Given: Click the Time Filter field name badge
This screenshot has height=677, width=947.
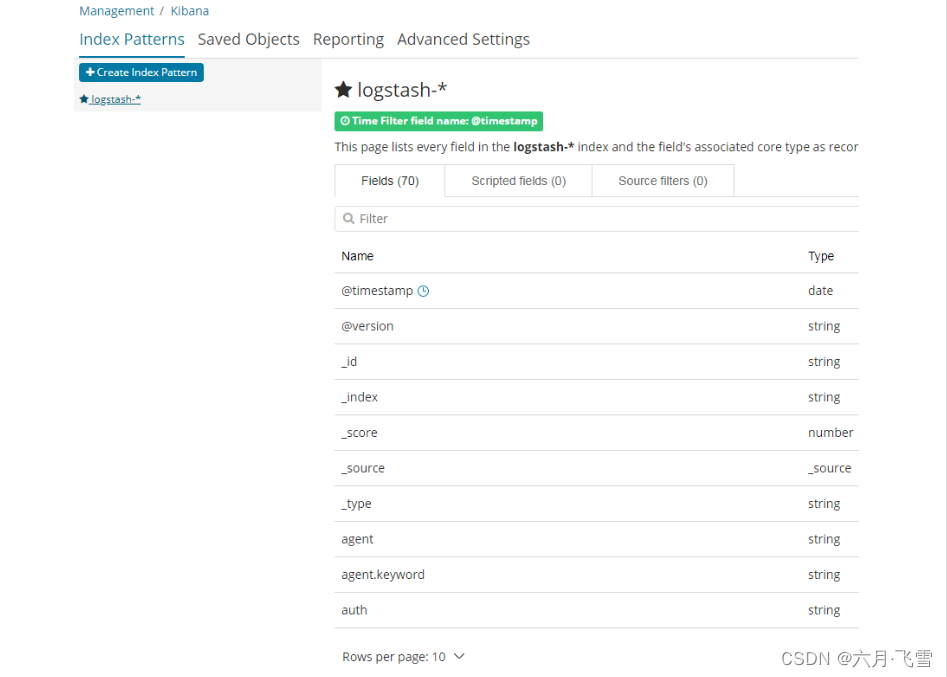Looking at the screenshot, I should pos(438,121).
